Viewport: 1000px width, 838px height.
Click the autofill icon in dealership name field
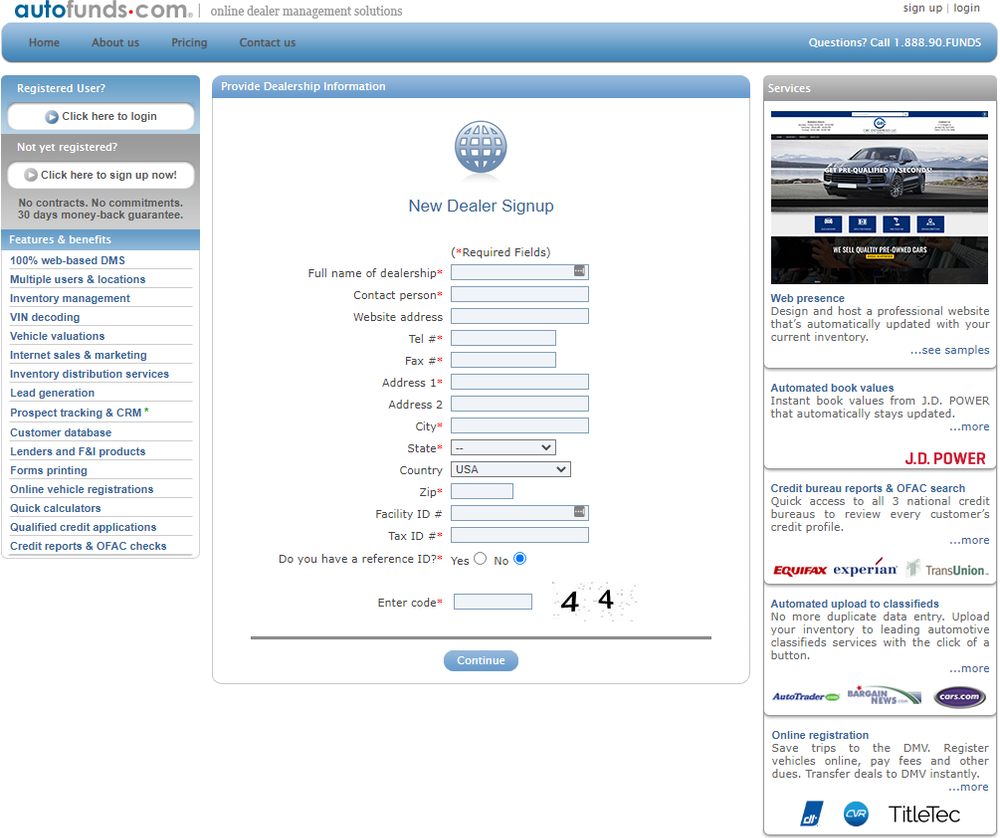click(x=579, y=271)
